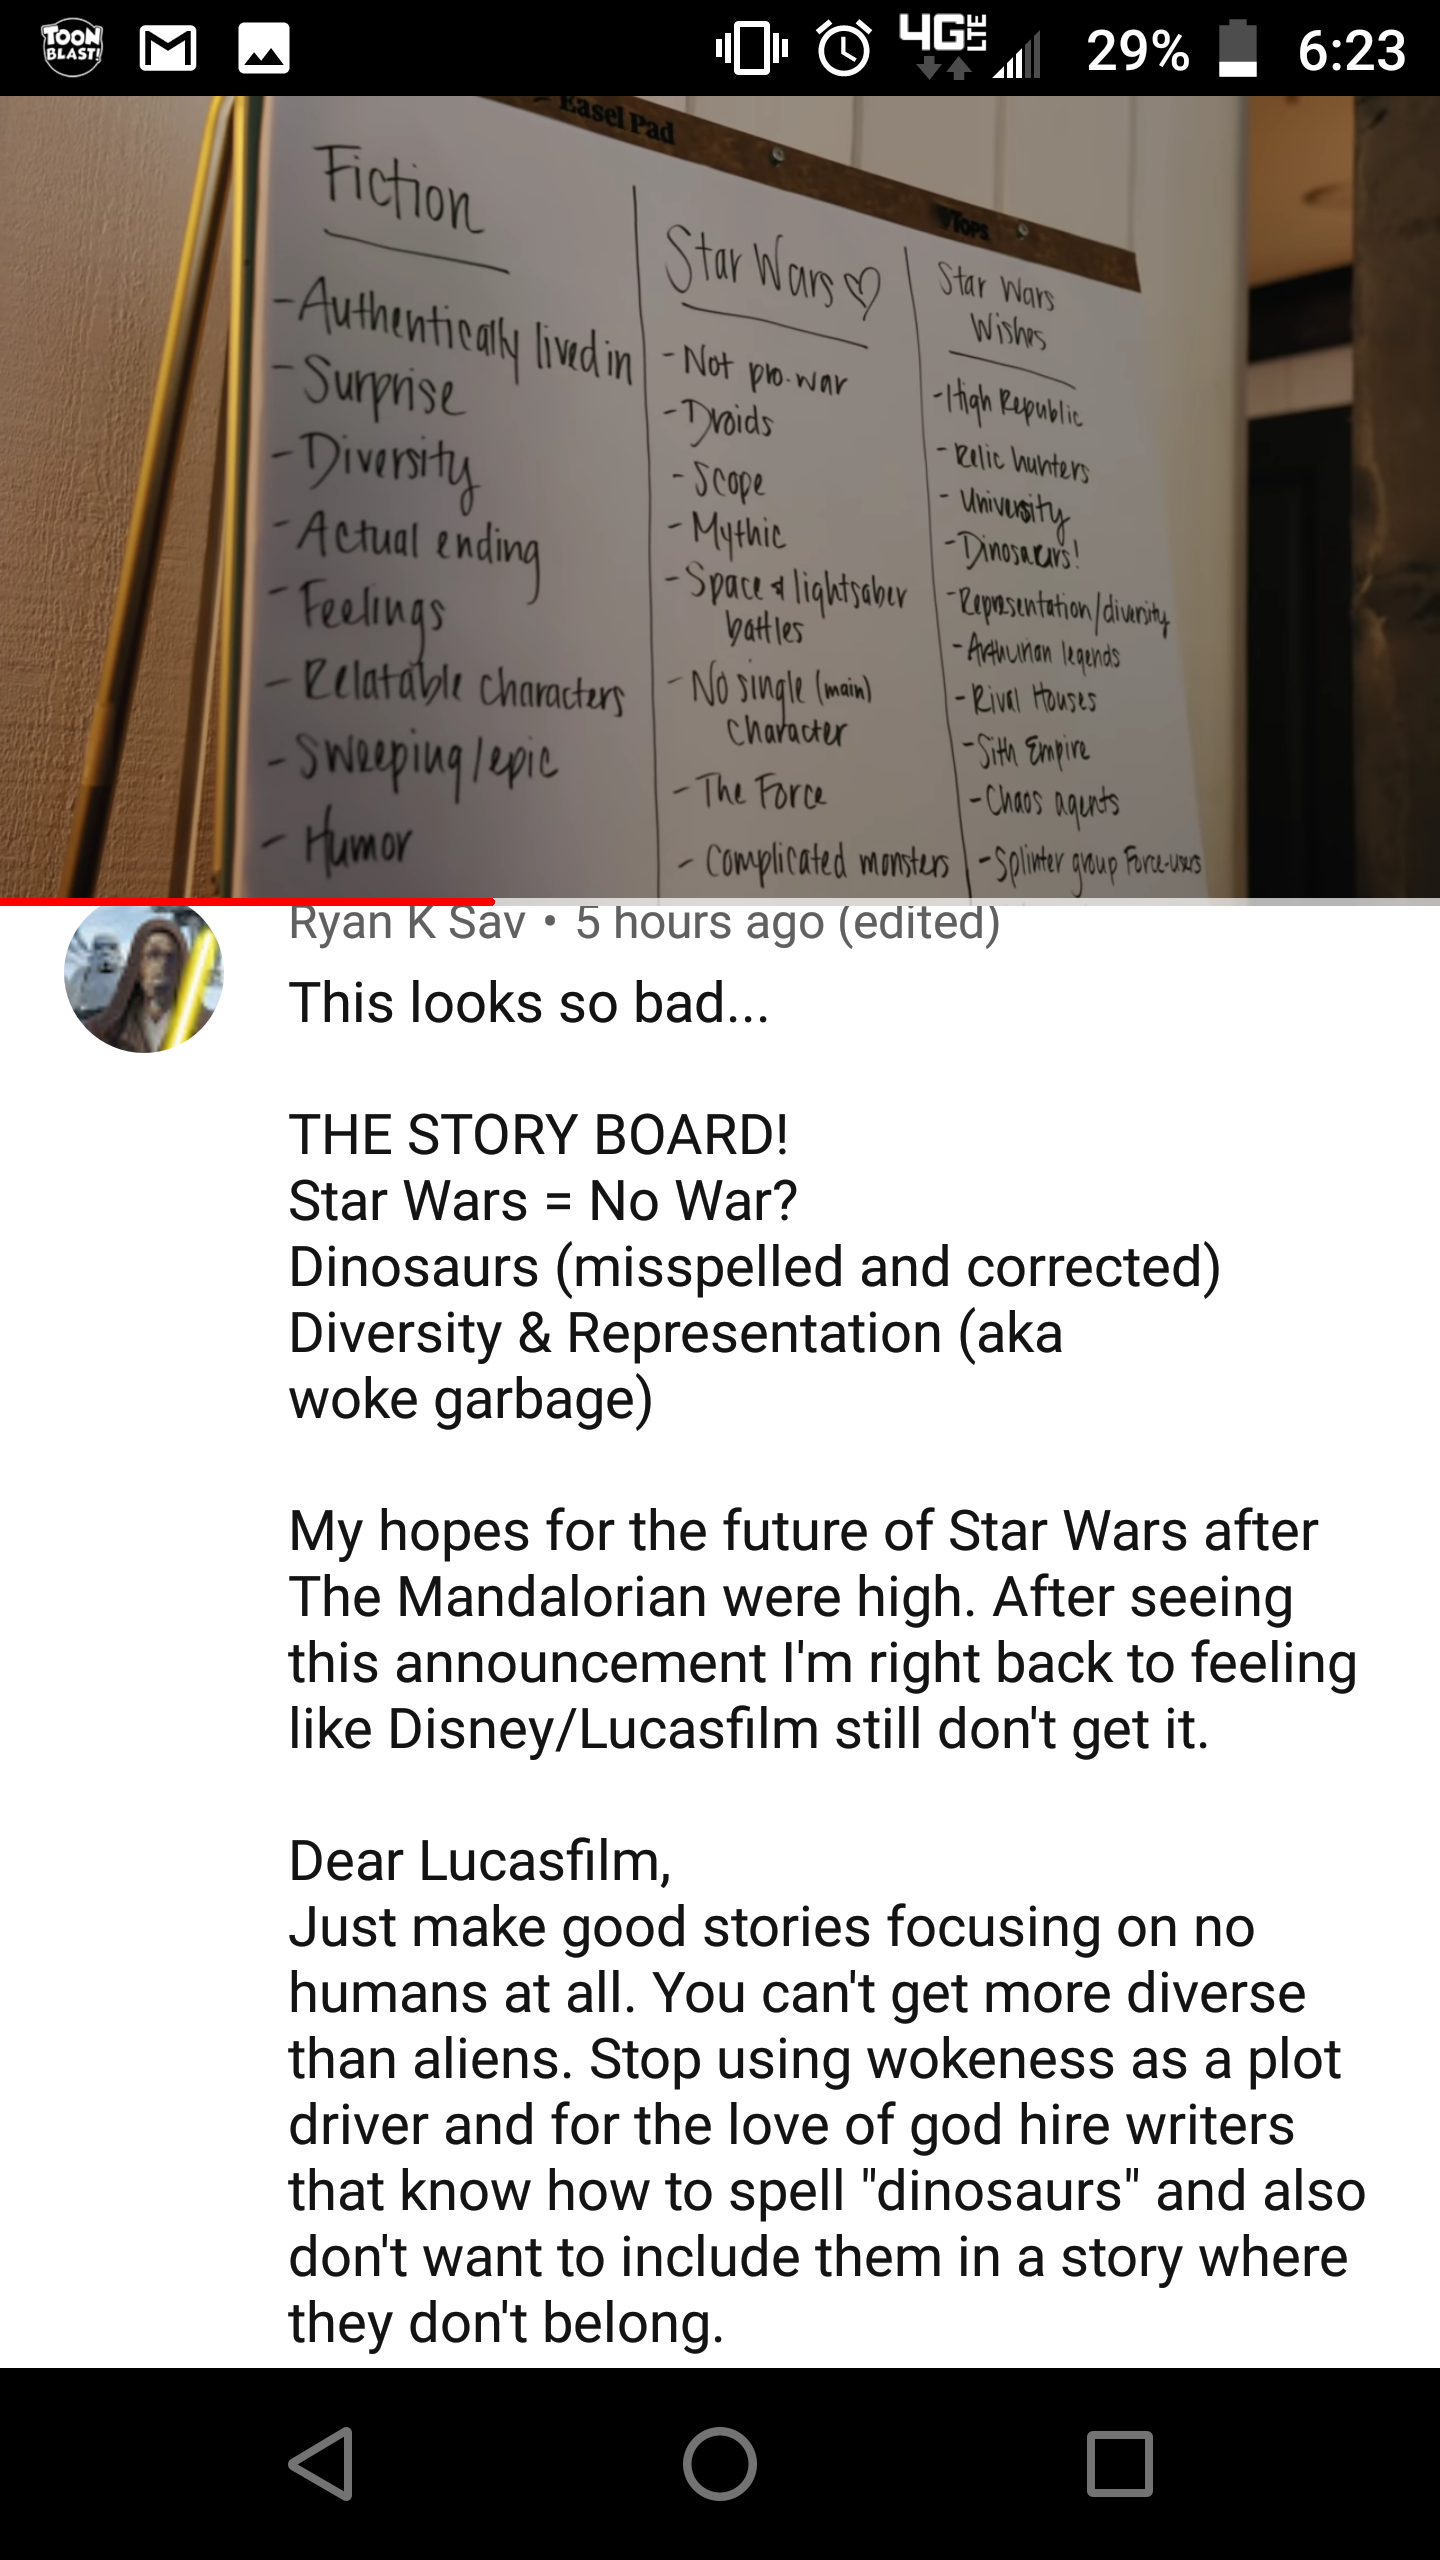The image size is (1440, 2560).
Task: Tap the 29% battery percentage text
Action: click(1138, 49)
